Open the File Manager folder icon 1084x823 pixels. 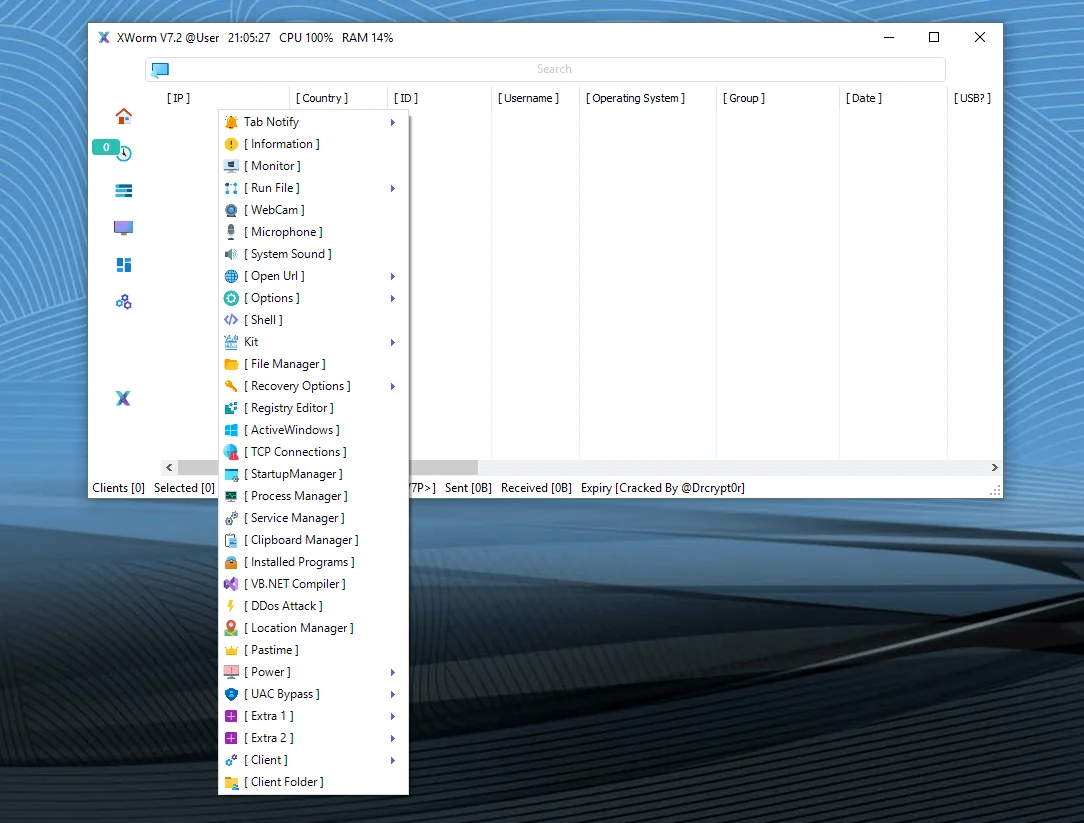click(232, 363)
